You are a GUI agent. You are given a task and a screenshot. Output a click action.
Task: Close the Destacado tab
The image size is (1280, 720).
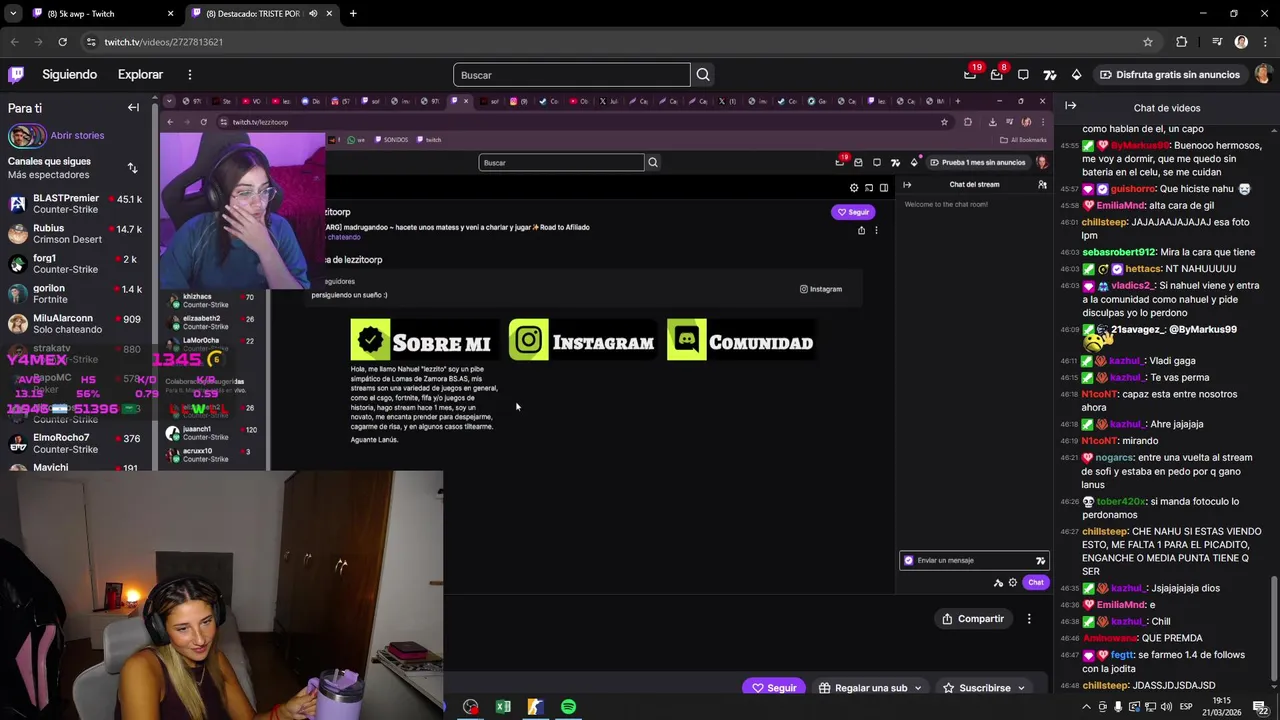(328, 14)
